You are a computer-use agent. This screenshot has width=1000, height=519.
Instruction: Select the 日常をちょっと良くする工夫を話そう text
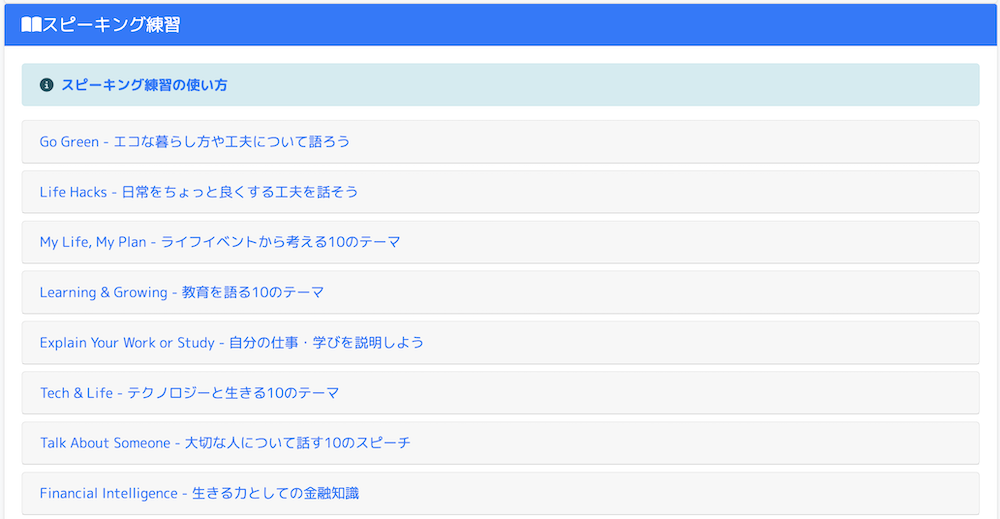coord(240,192)
